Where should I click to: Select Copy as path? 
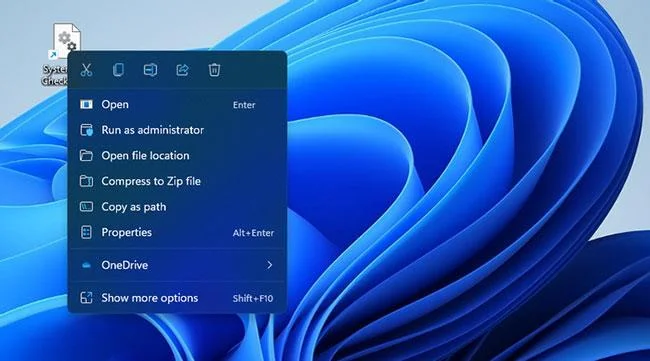point(177,207)
